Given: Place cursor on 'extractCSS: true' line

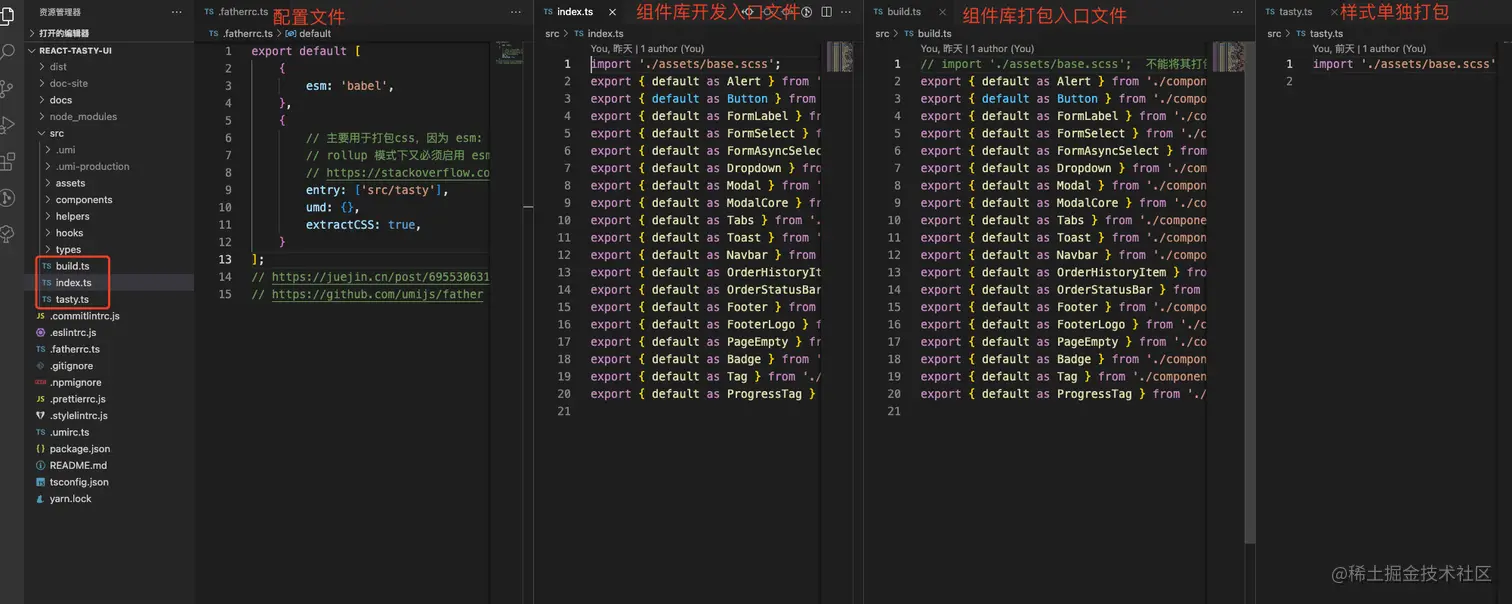Looking at the screenshot, I should click(x=363, y=225).
